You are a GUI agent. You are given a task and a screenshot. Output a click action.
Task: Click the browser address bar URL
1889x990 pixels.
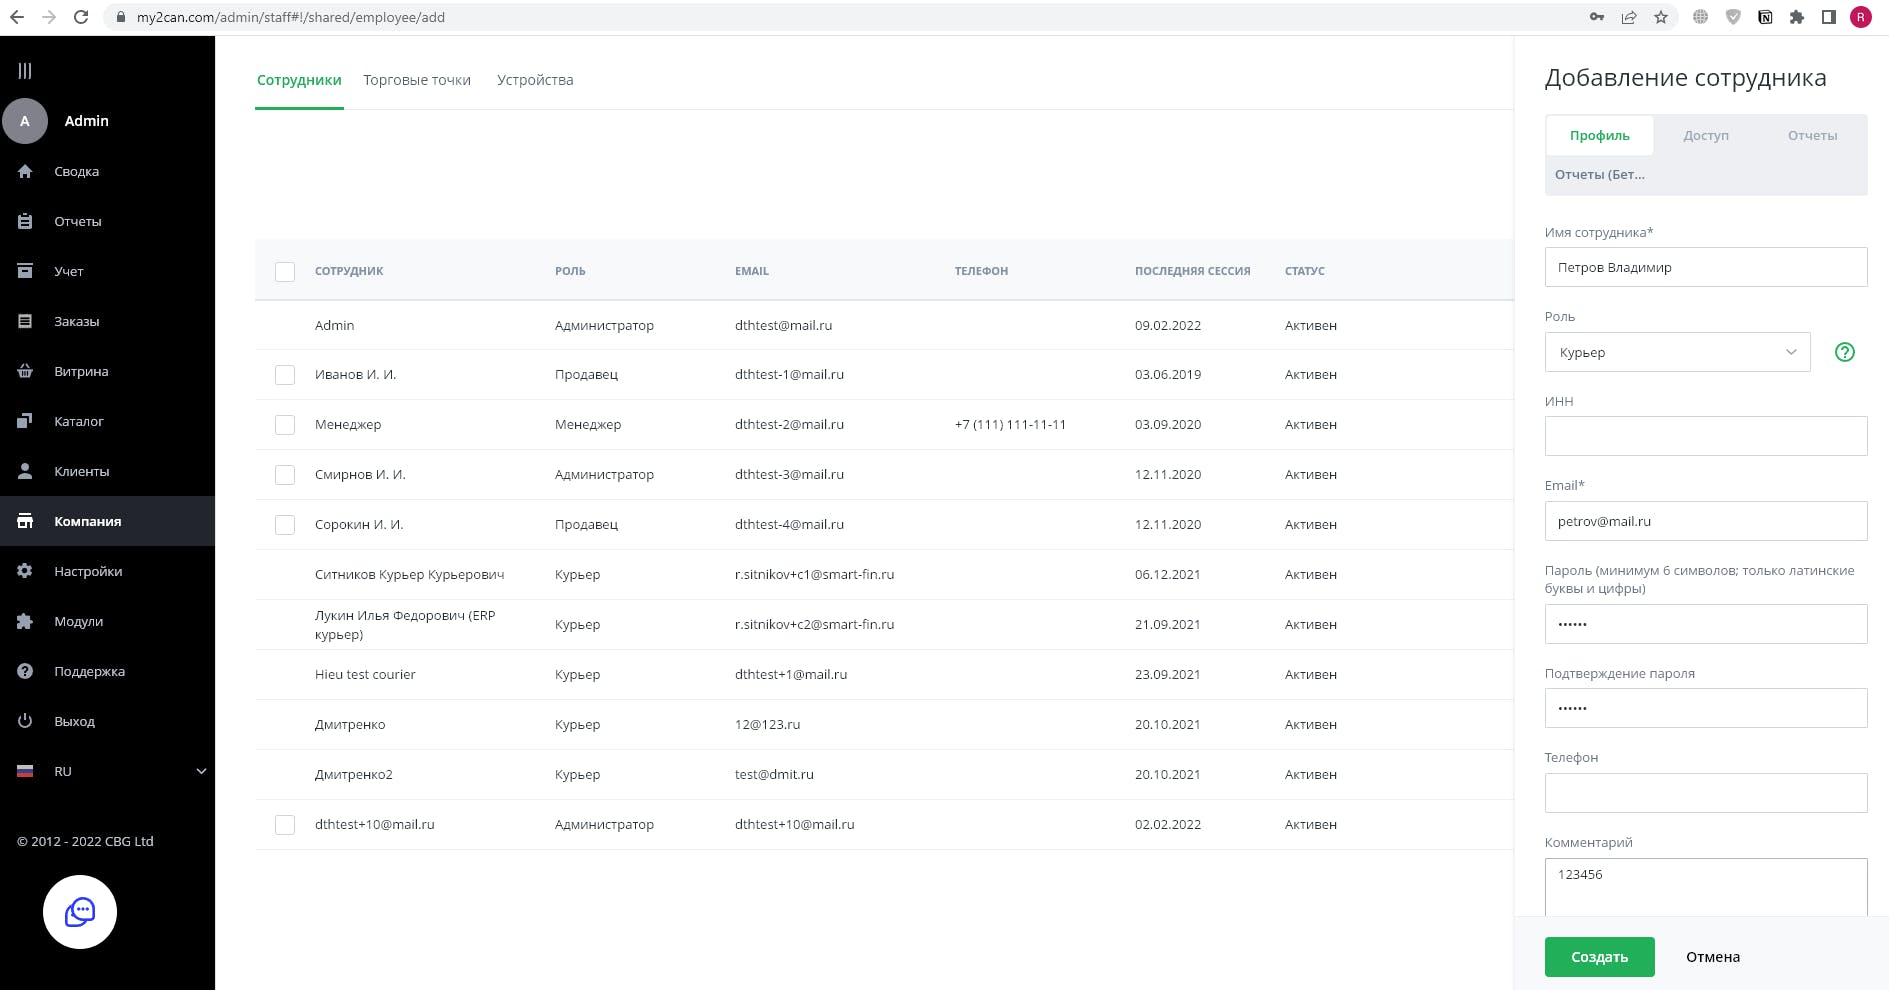291,17
